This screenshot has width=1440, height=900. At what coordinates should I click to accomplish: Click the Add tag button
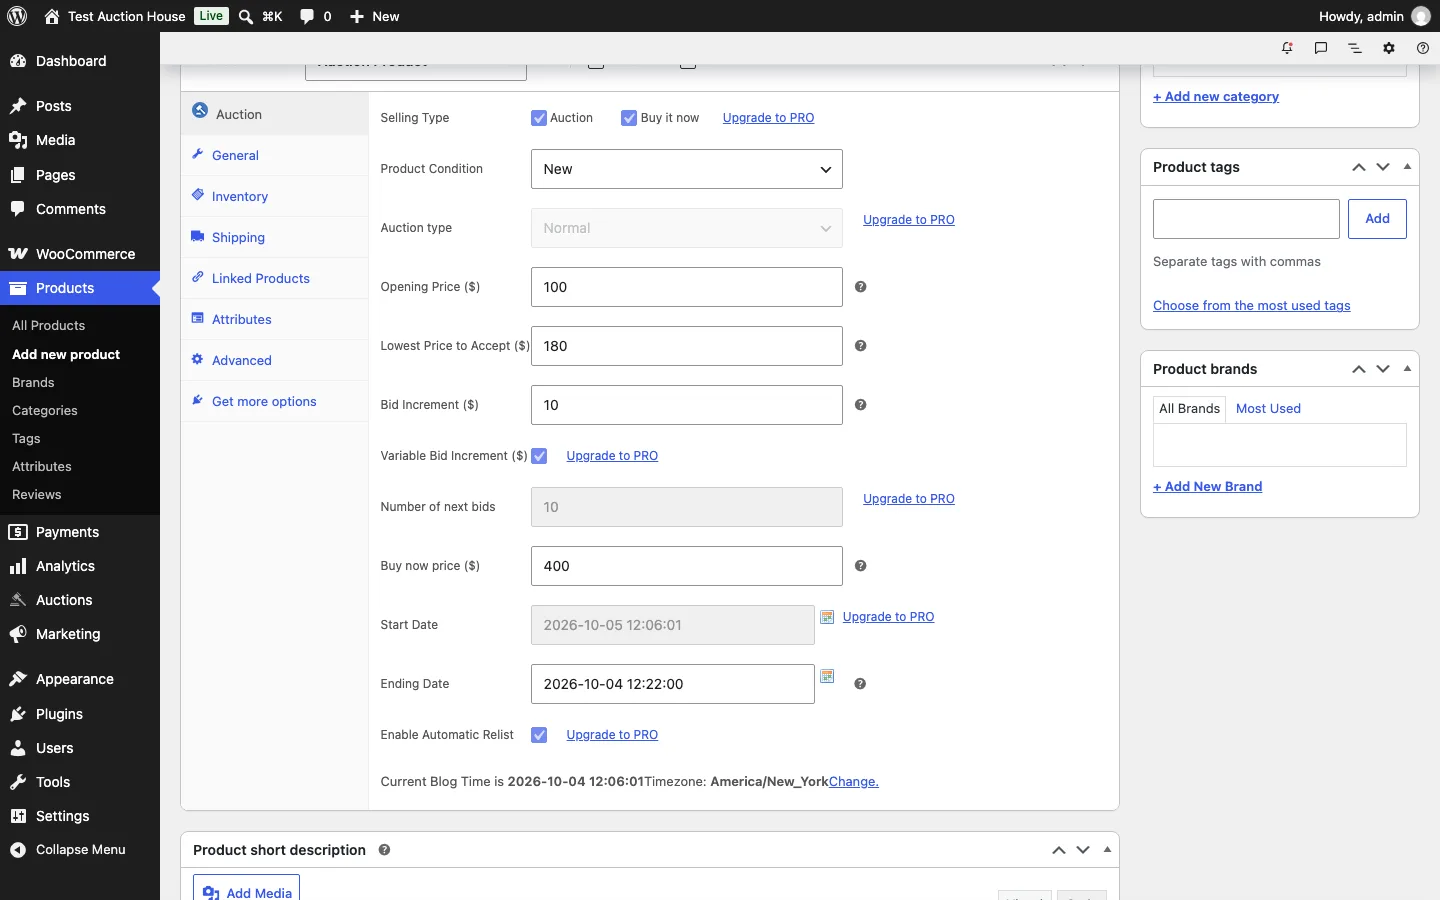pos(1377,219)
